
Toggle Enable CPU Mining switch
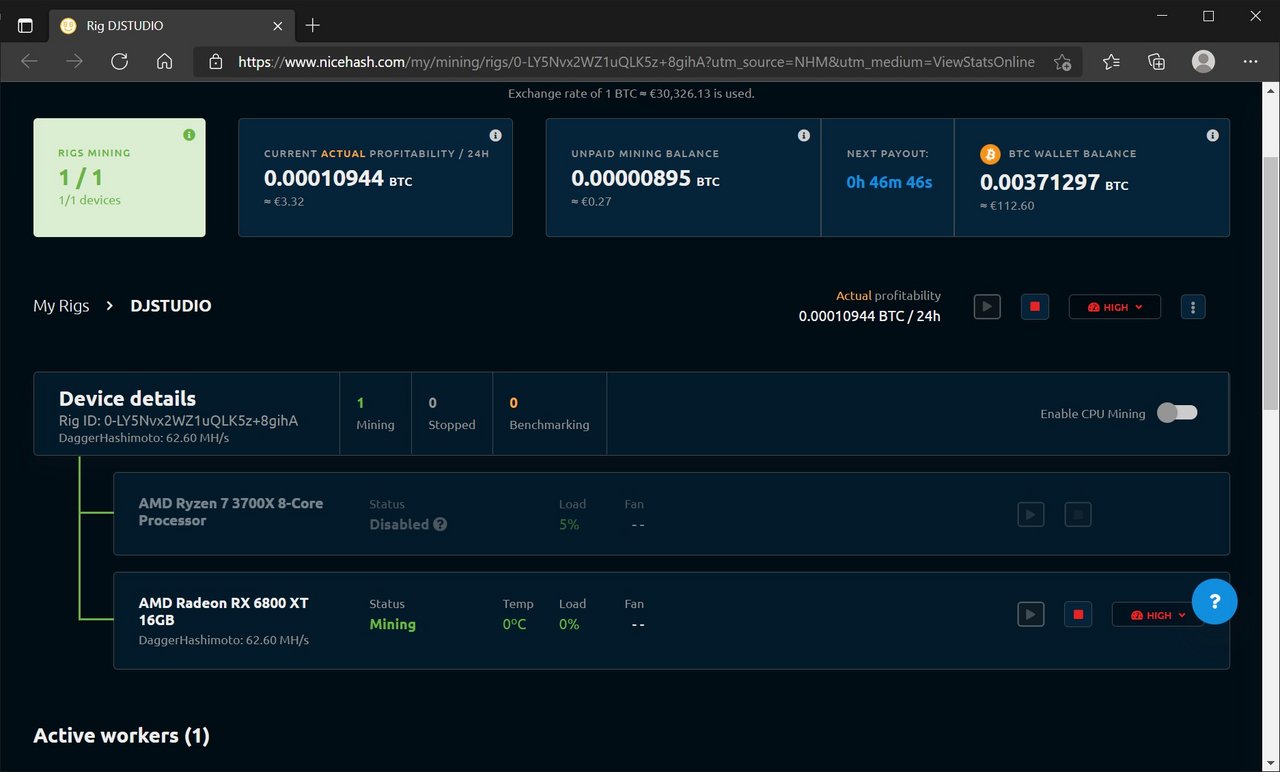click(x=1177, y=413)
